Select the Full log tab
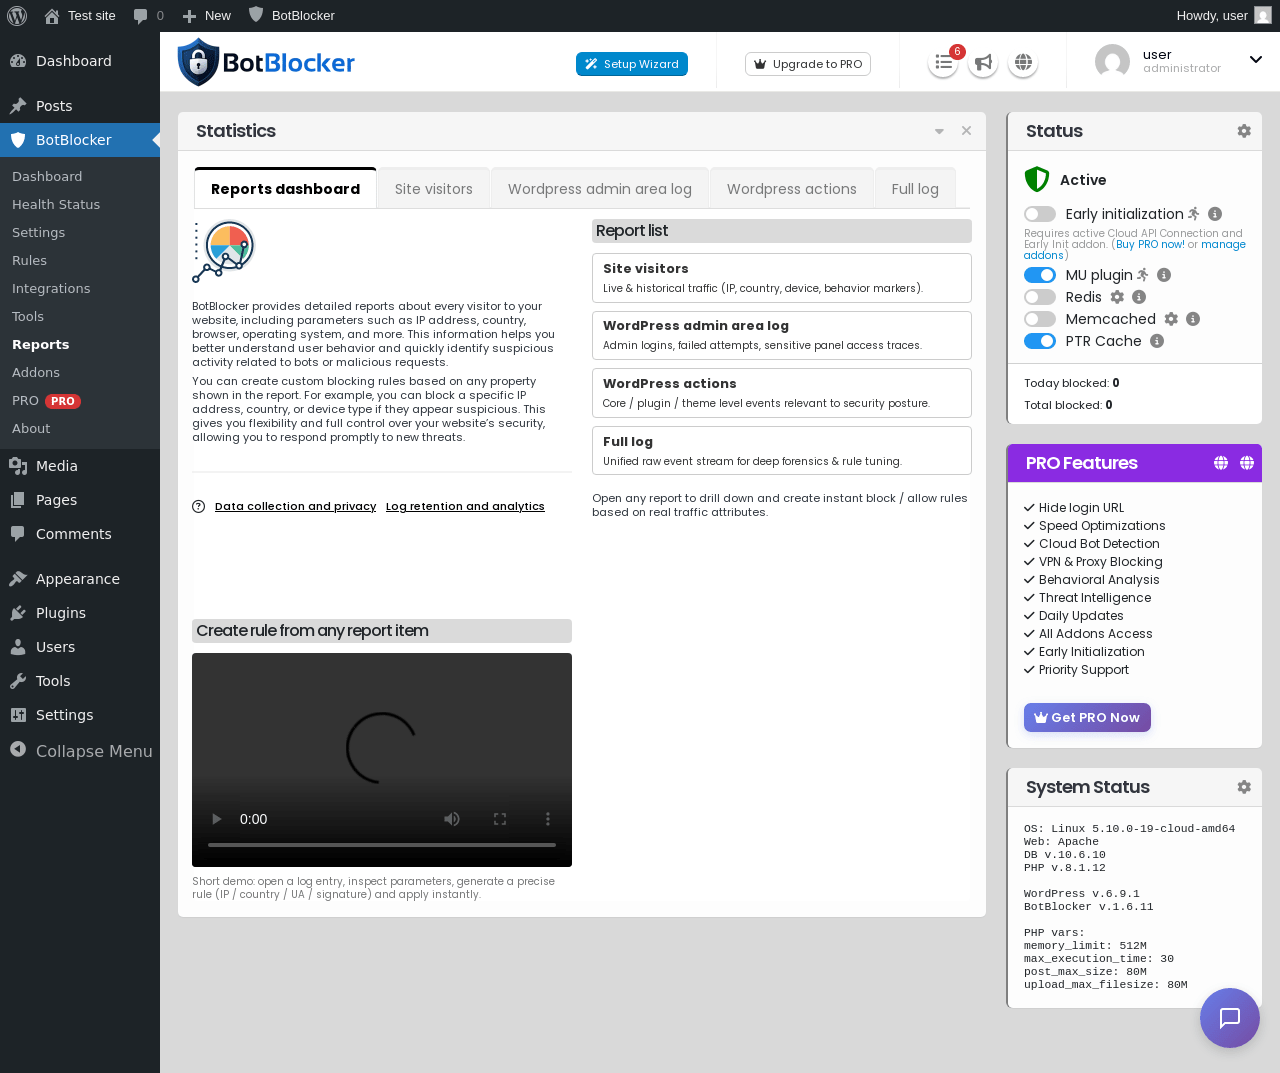The width and height of the screenshot is (1280, 1073). pos(915,189)
